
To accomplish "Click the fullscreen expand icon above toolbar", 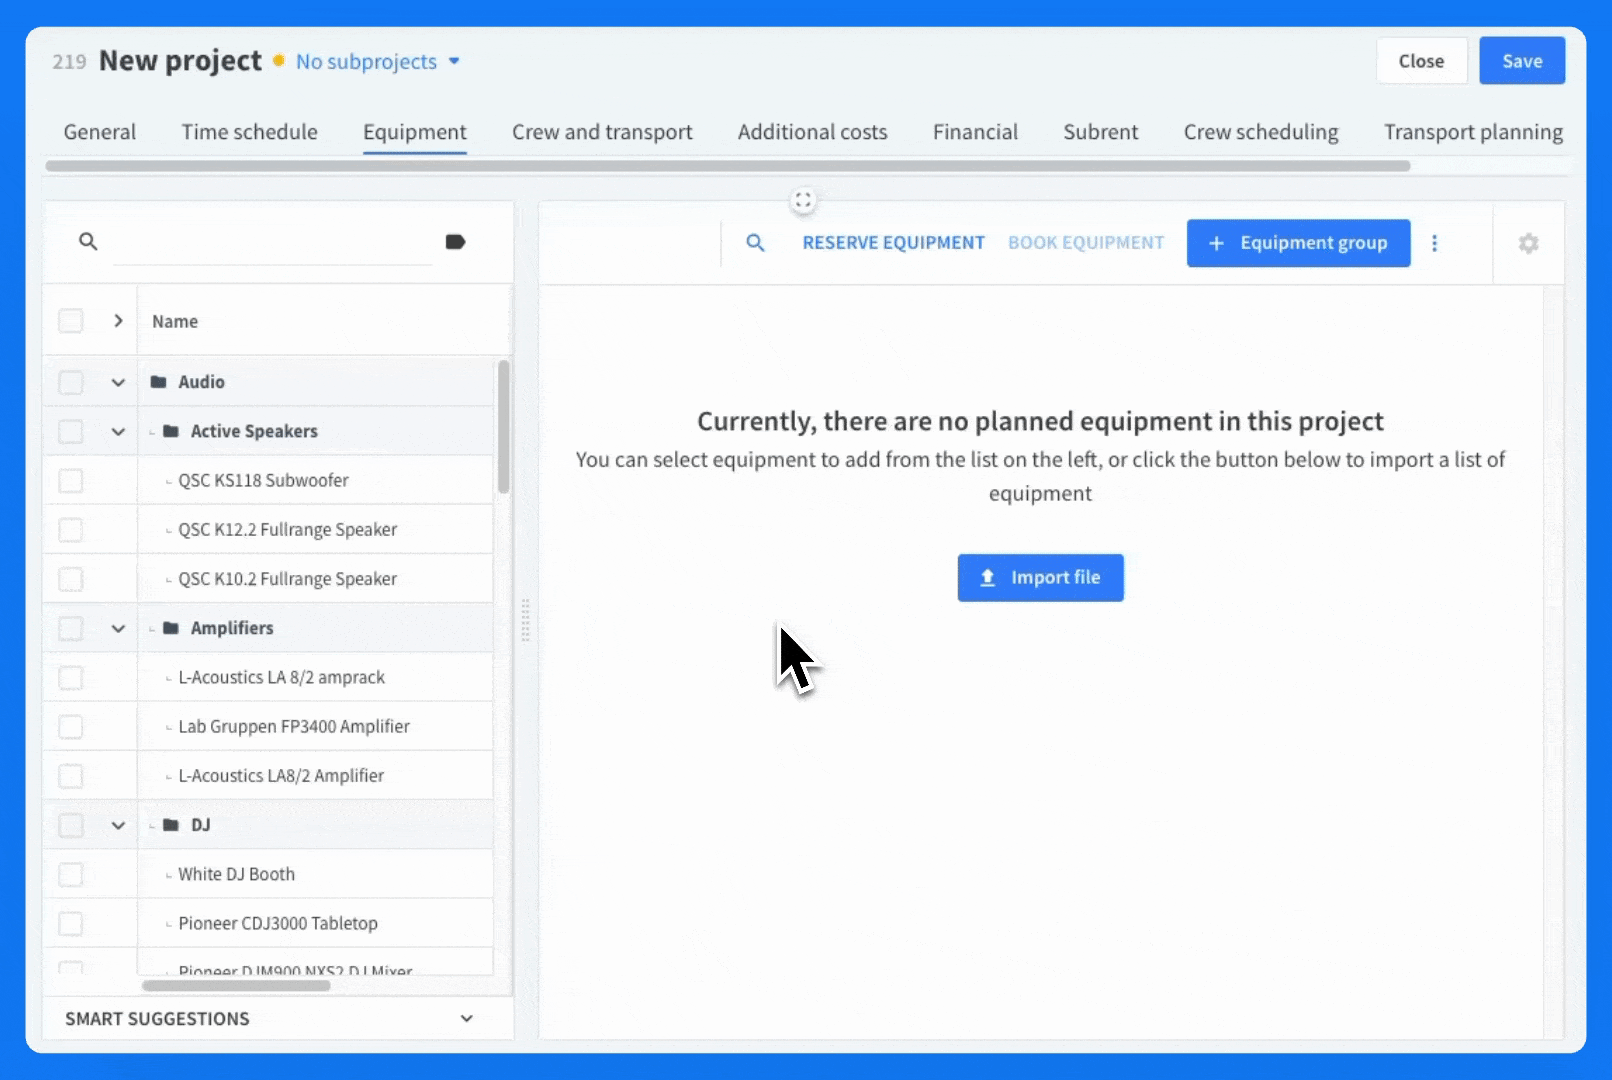I will tap(802, 200).
